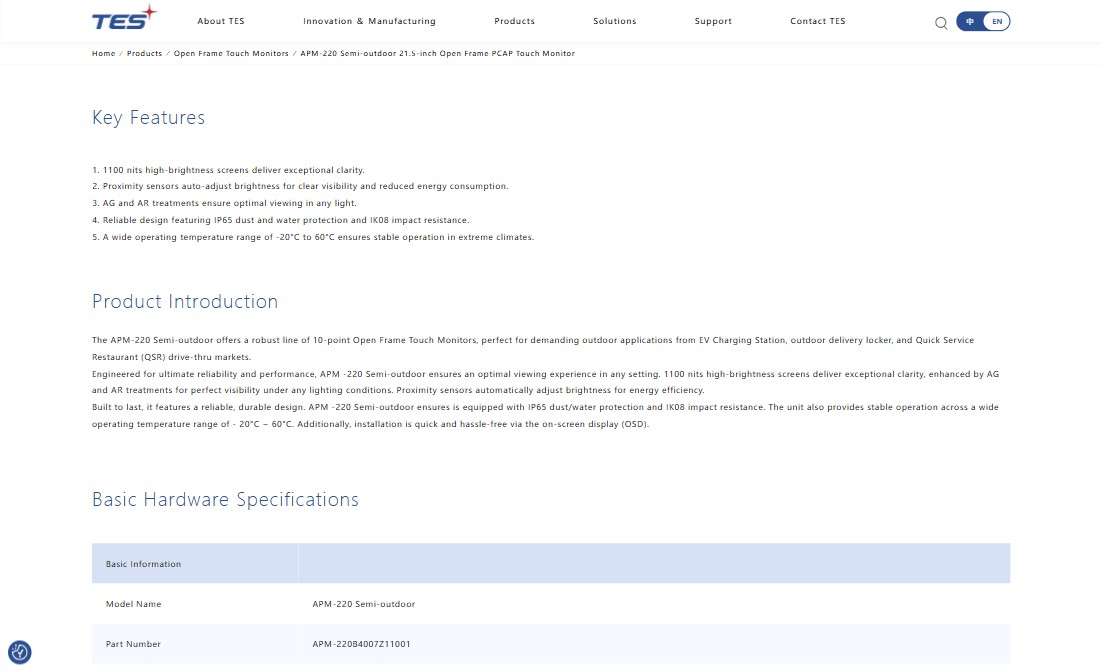The image size is (1102, 672).
Task: Expand the Products navigation menu
Action: point(514,21)
